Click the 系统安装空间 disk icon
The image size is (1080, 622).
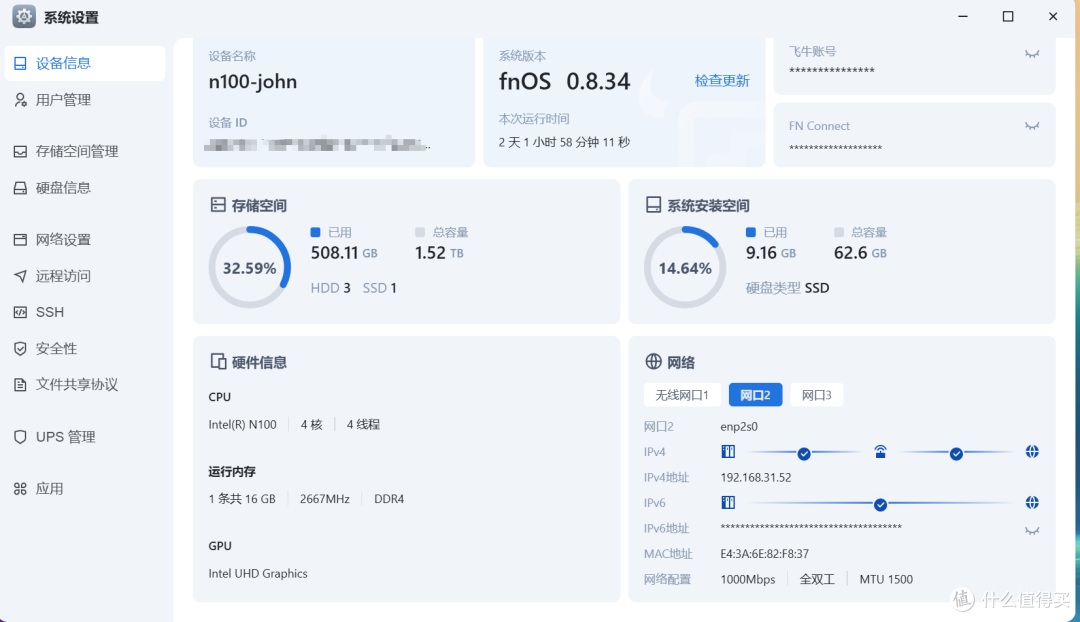click(653, 205)
